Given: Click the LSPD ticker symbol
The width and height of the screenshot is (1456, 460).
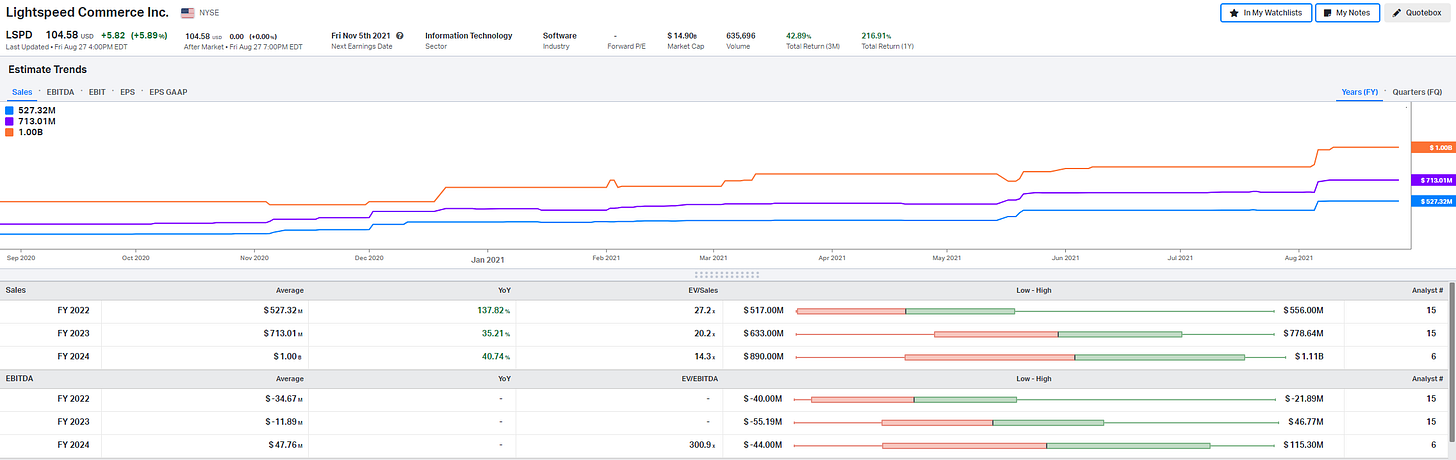Looking at the screenshot, I should (18, 35).
